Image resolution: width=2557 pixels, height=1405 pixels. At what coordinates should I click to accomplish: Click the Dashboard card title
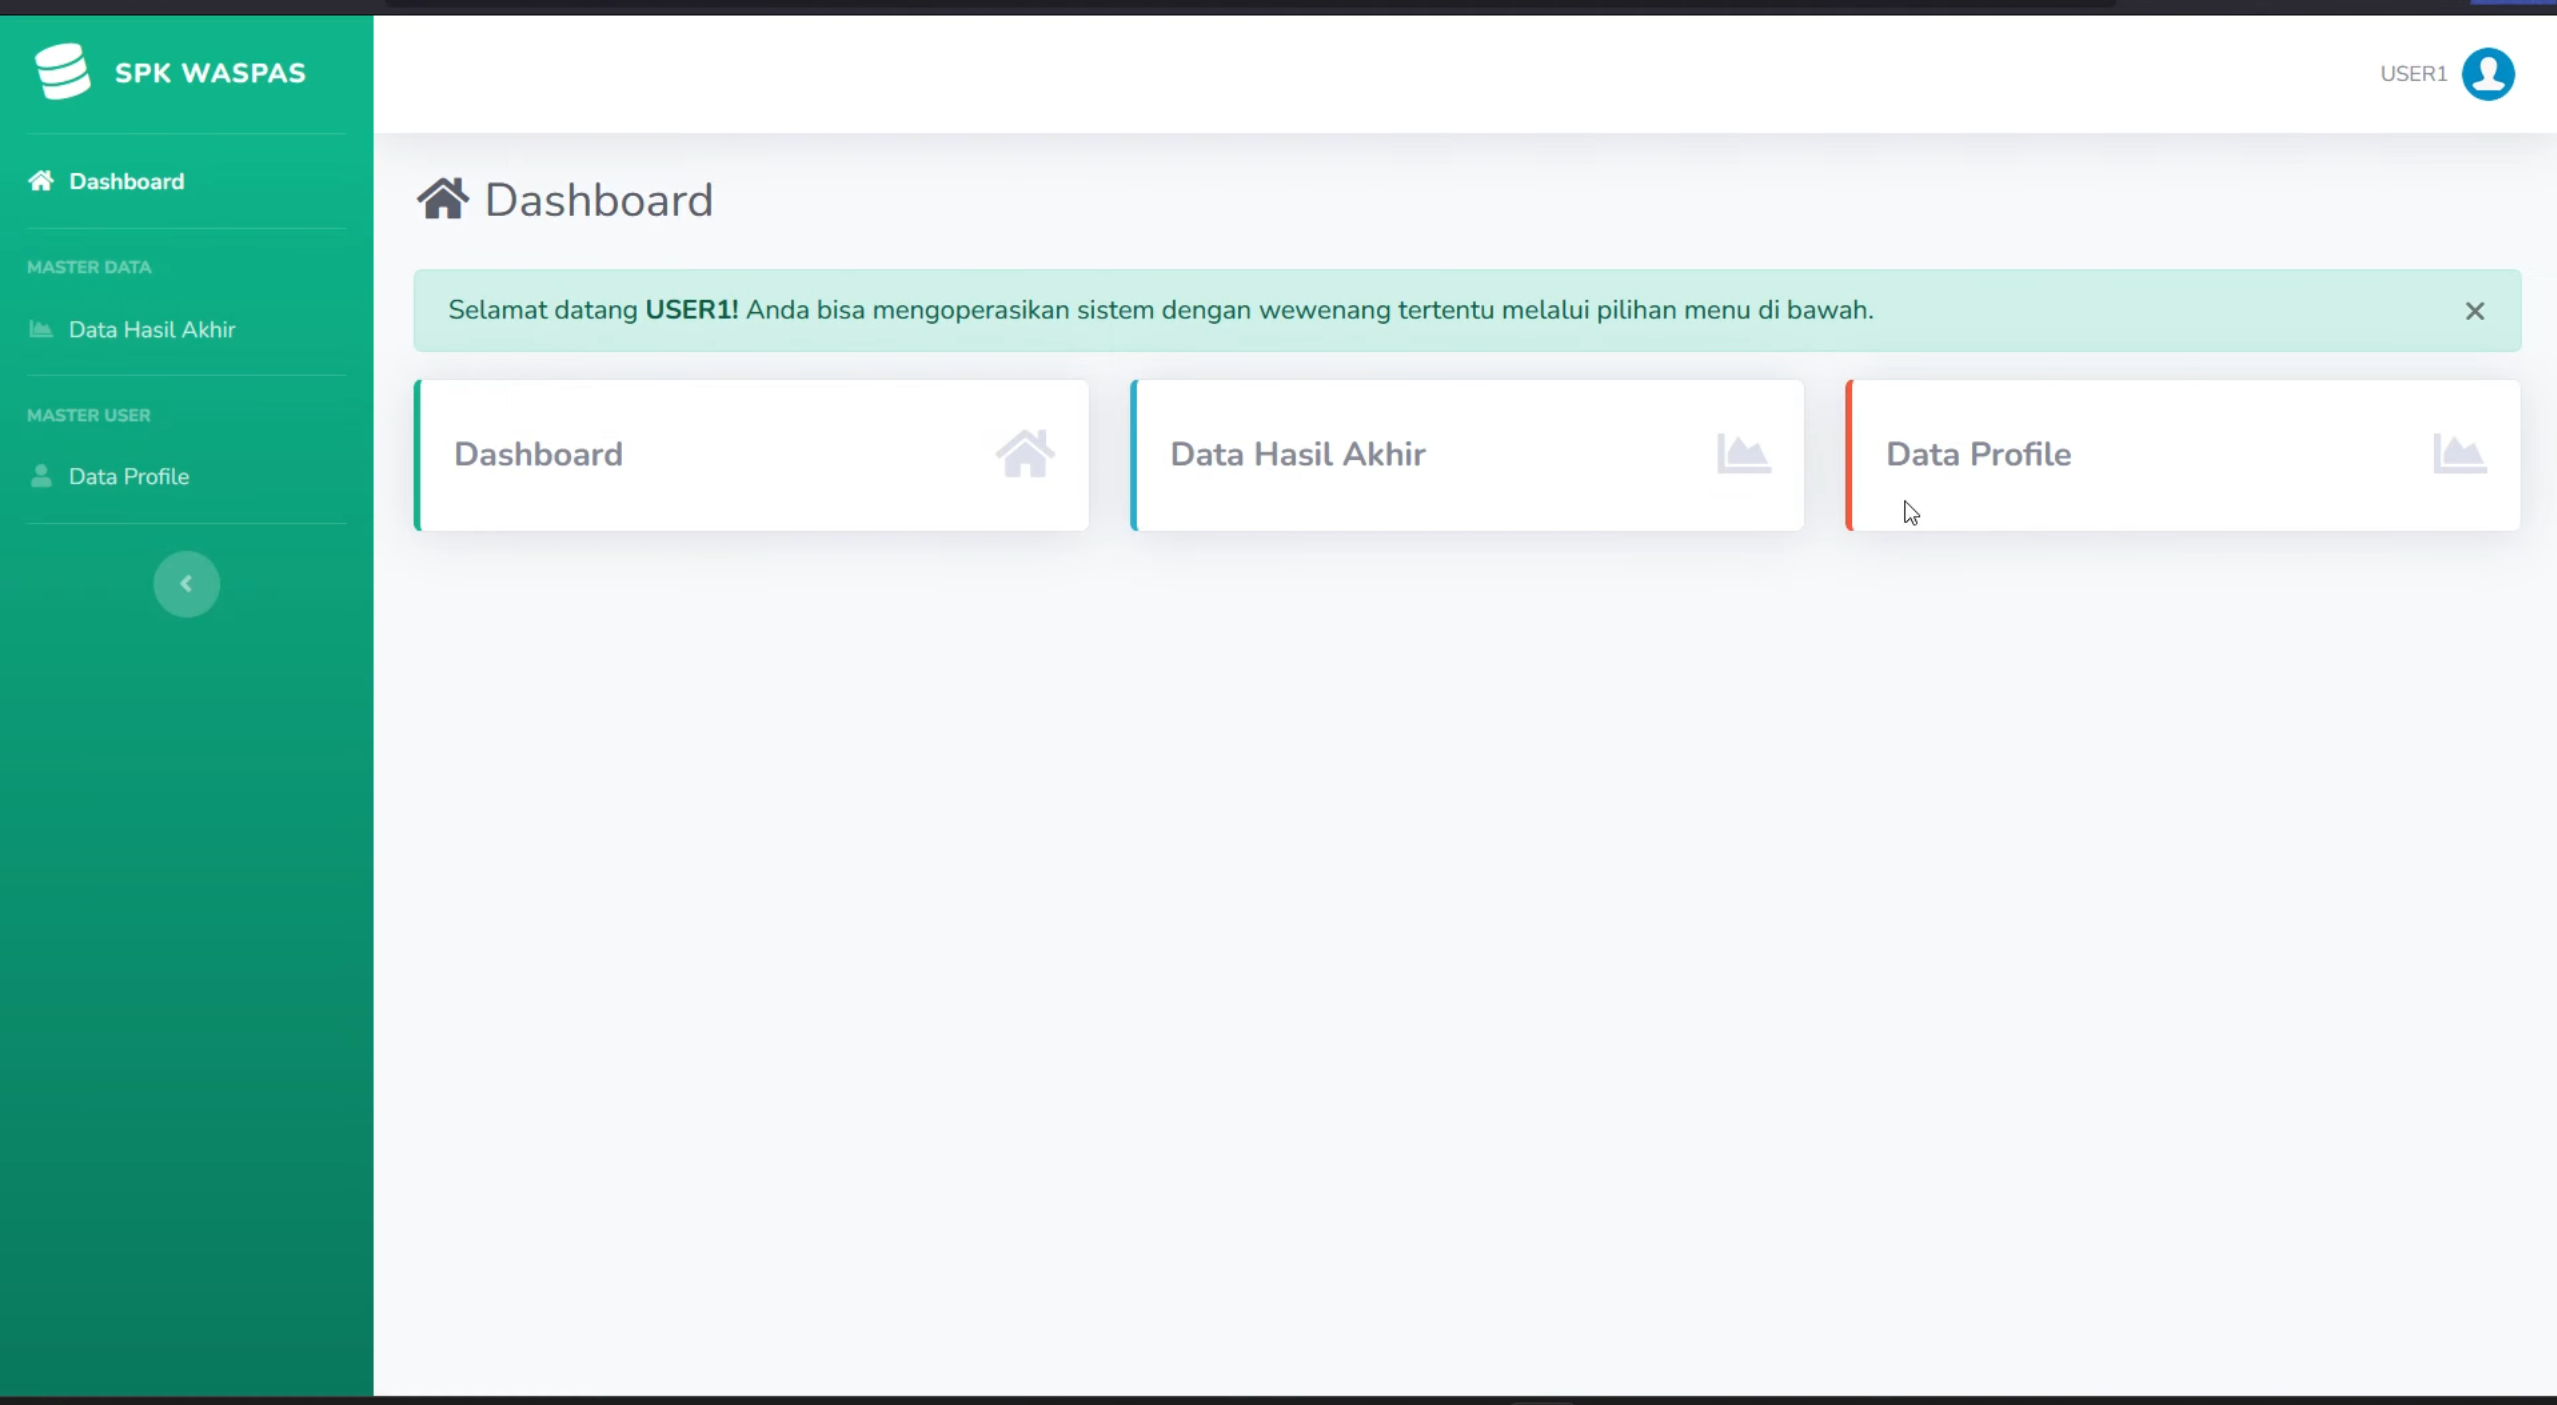[x=538, y=454]
